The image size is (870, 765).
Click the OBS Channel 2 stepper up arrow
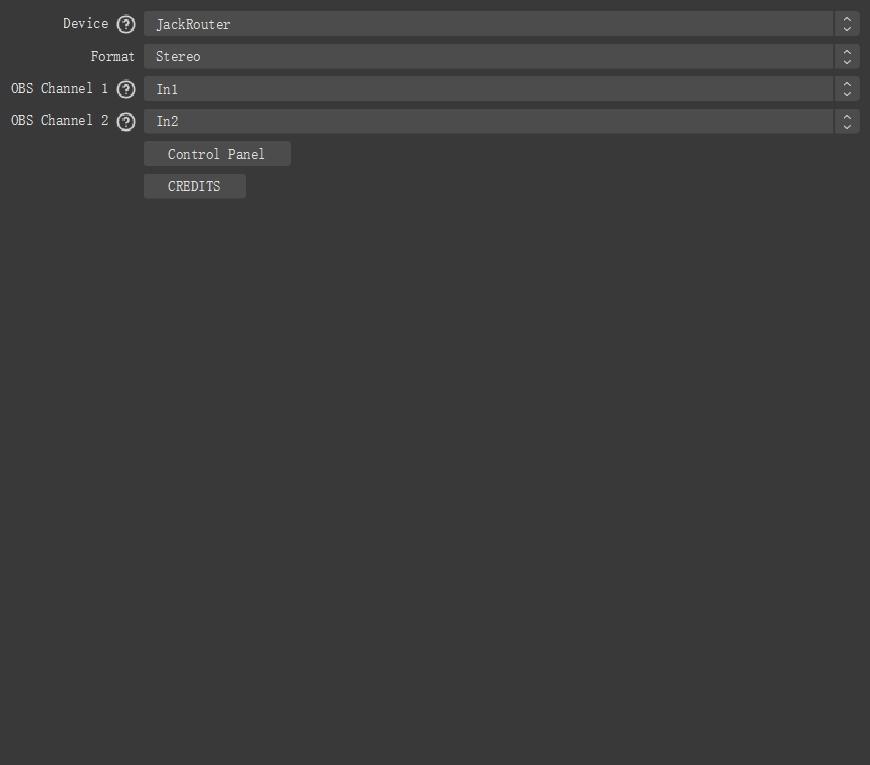pyautogui.click(x=847, y=116)
